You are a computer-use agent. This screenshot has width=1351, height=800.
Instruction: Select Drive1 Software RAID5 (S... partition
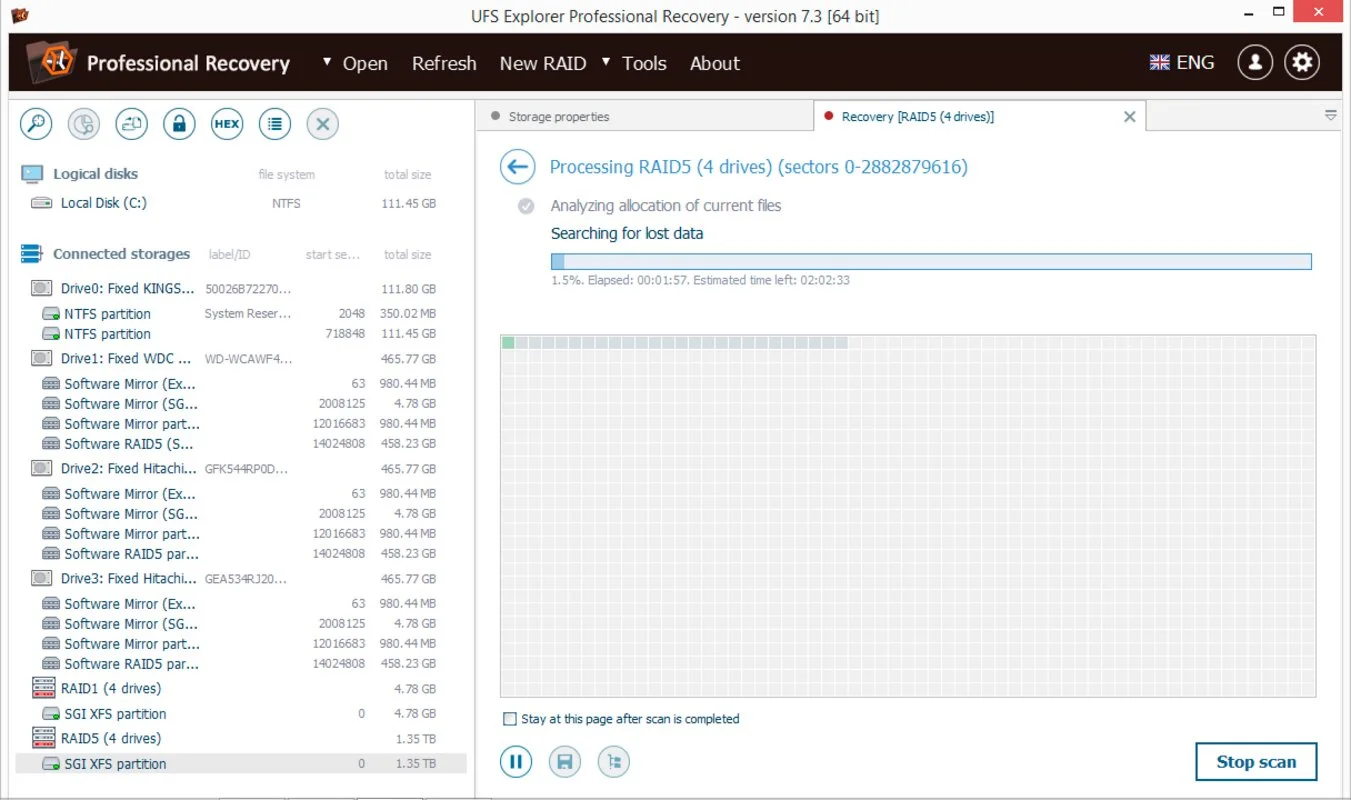point(239,443)
